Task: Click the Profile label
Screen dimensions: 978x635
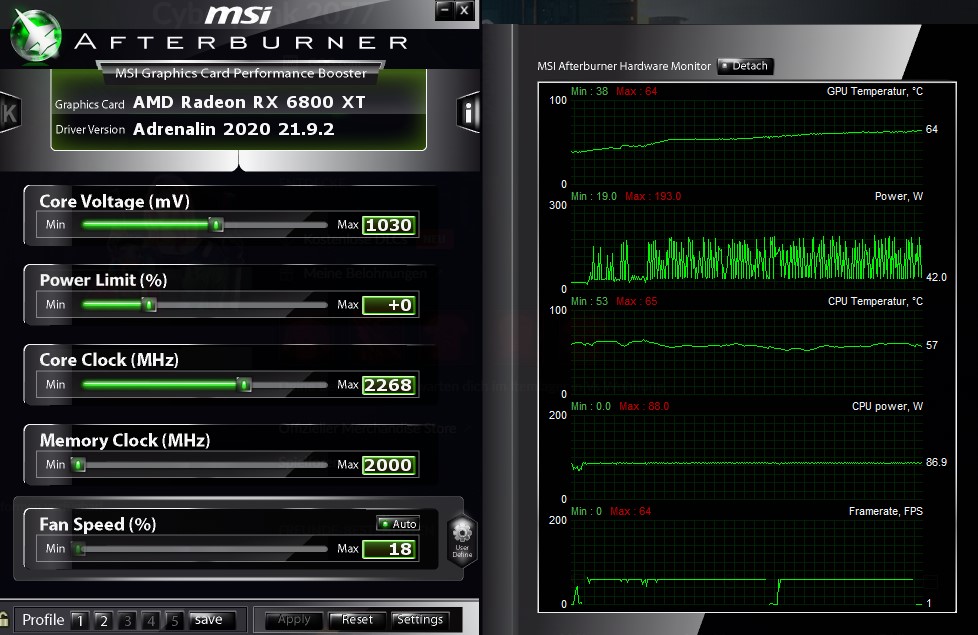Action: click(x=43, y=620)
